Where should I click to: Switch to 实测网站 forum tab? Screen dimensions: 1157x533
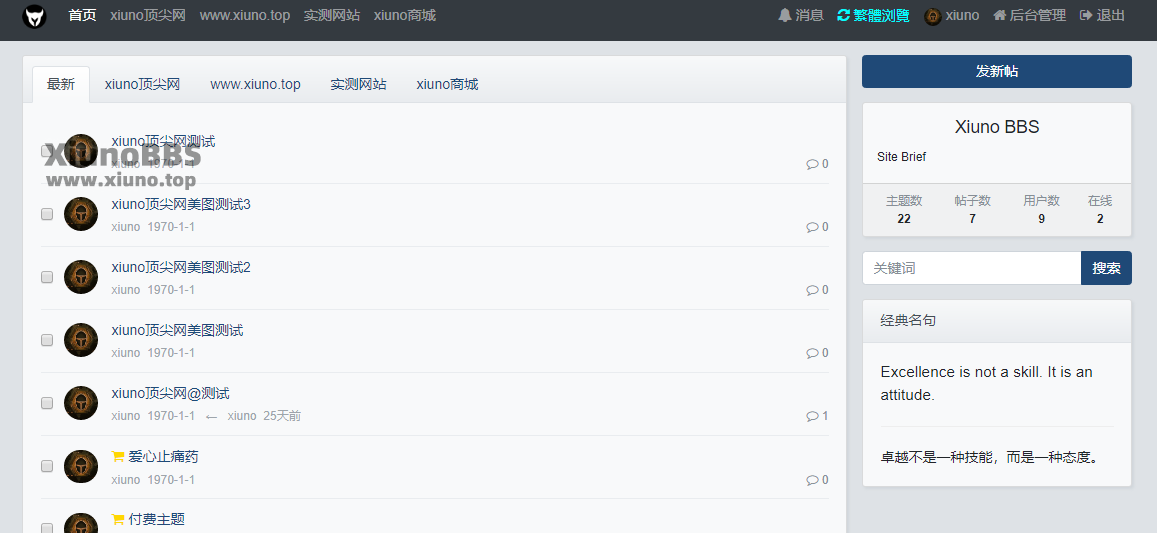(359, 84)
